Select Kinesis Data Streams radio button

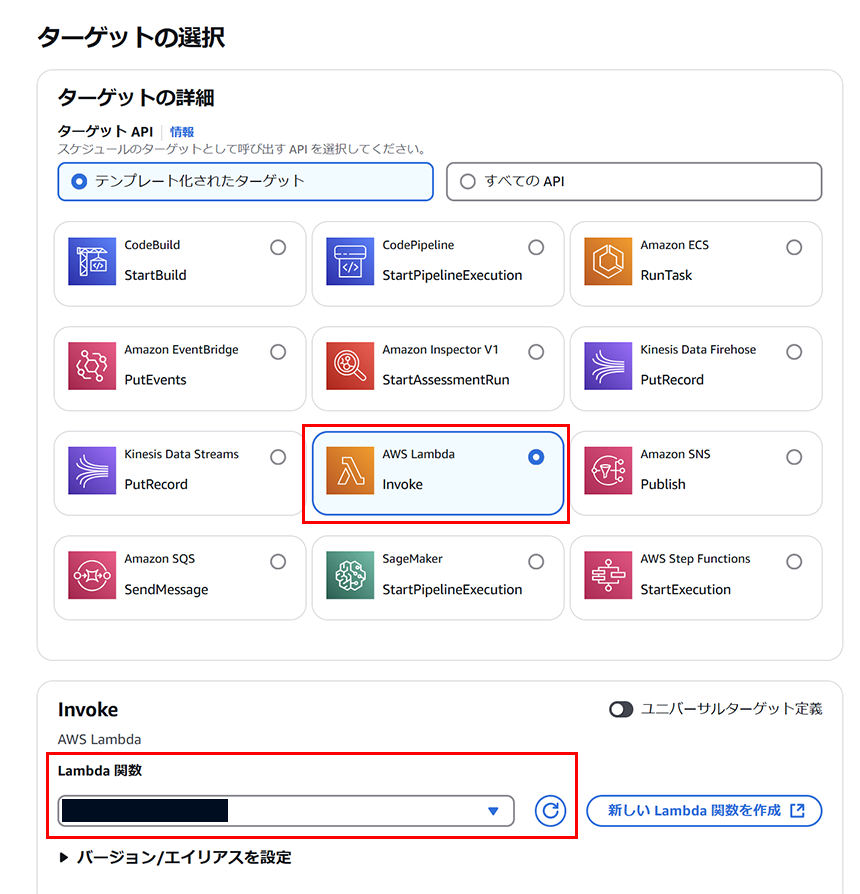[x=278, y=457]
